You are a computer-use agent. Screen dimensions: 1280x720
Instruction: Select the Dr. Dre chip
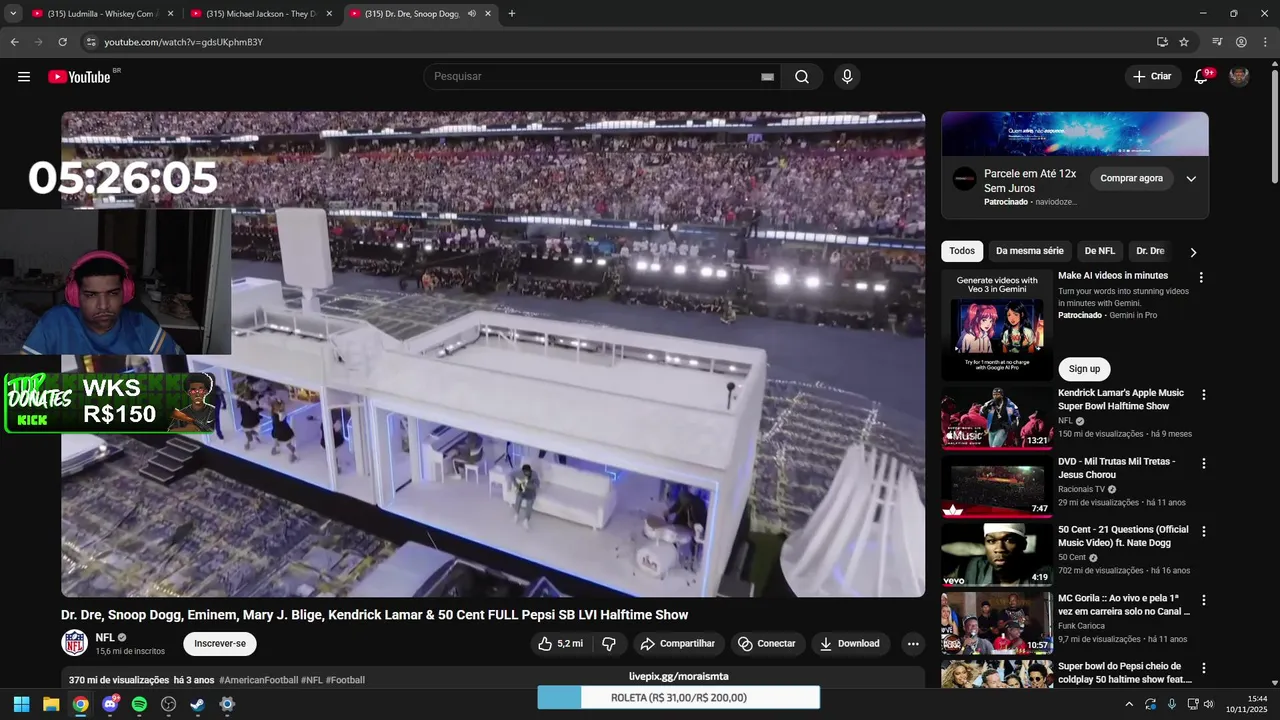(x=1150, y=251)
